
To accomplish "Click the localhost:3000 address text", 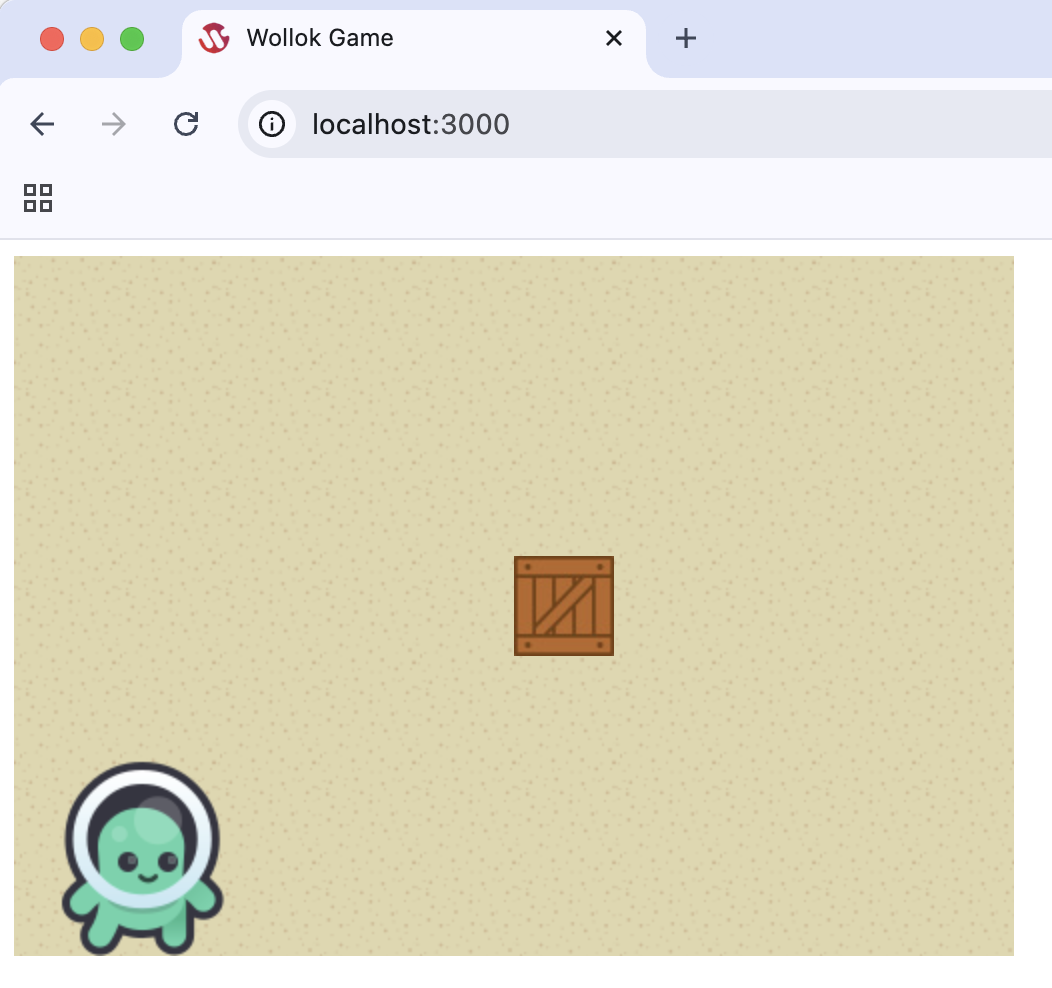I will point(410,124).
